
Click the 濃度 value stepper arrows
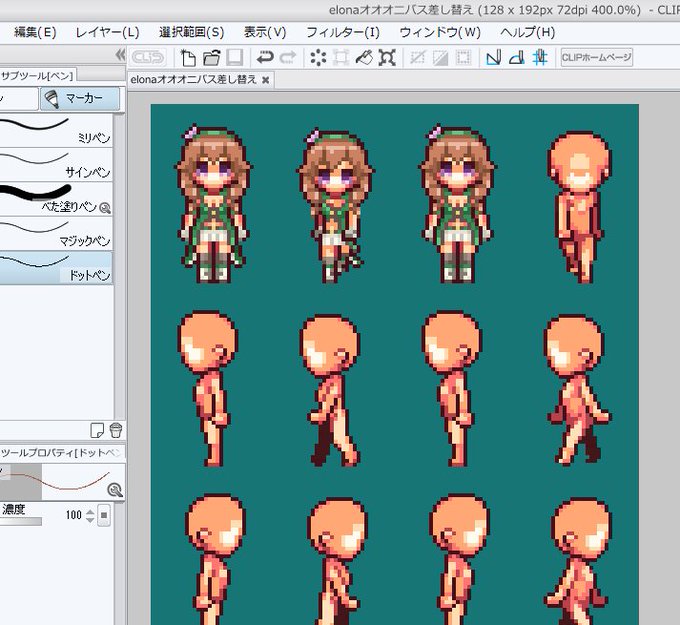pyautogui.click(x=90, y=515)
